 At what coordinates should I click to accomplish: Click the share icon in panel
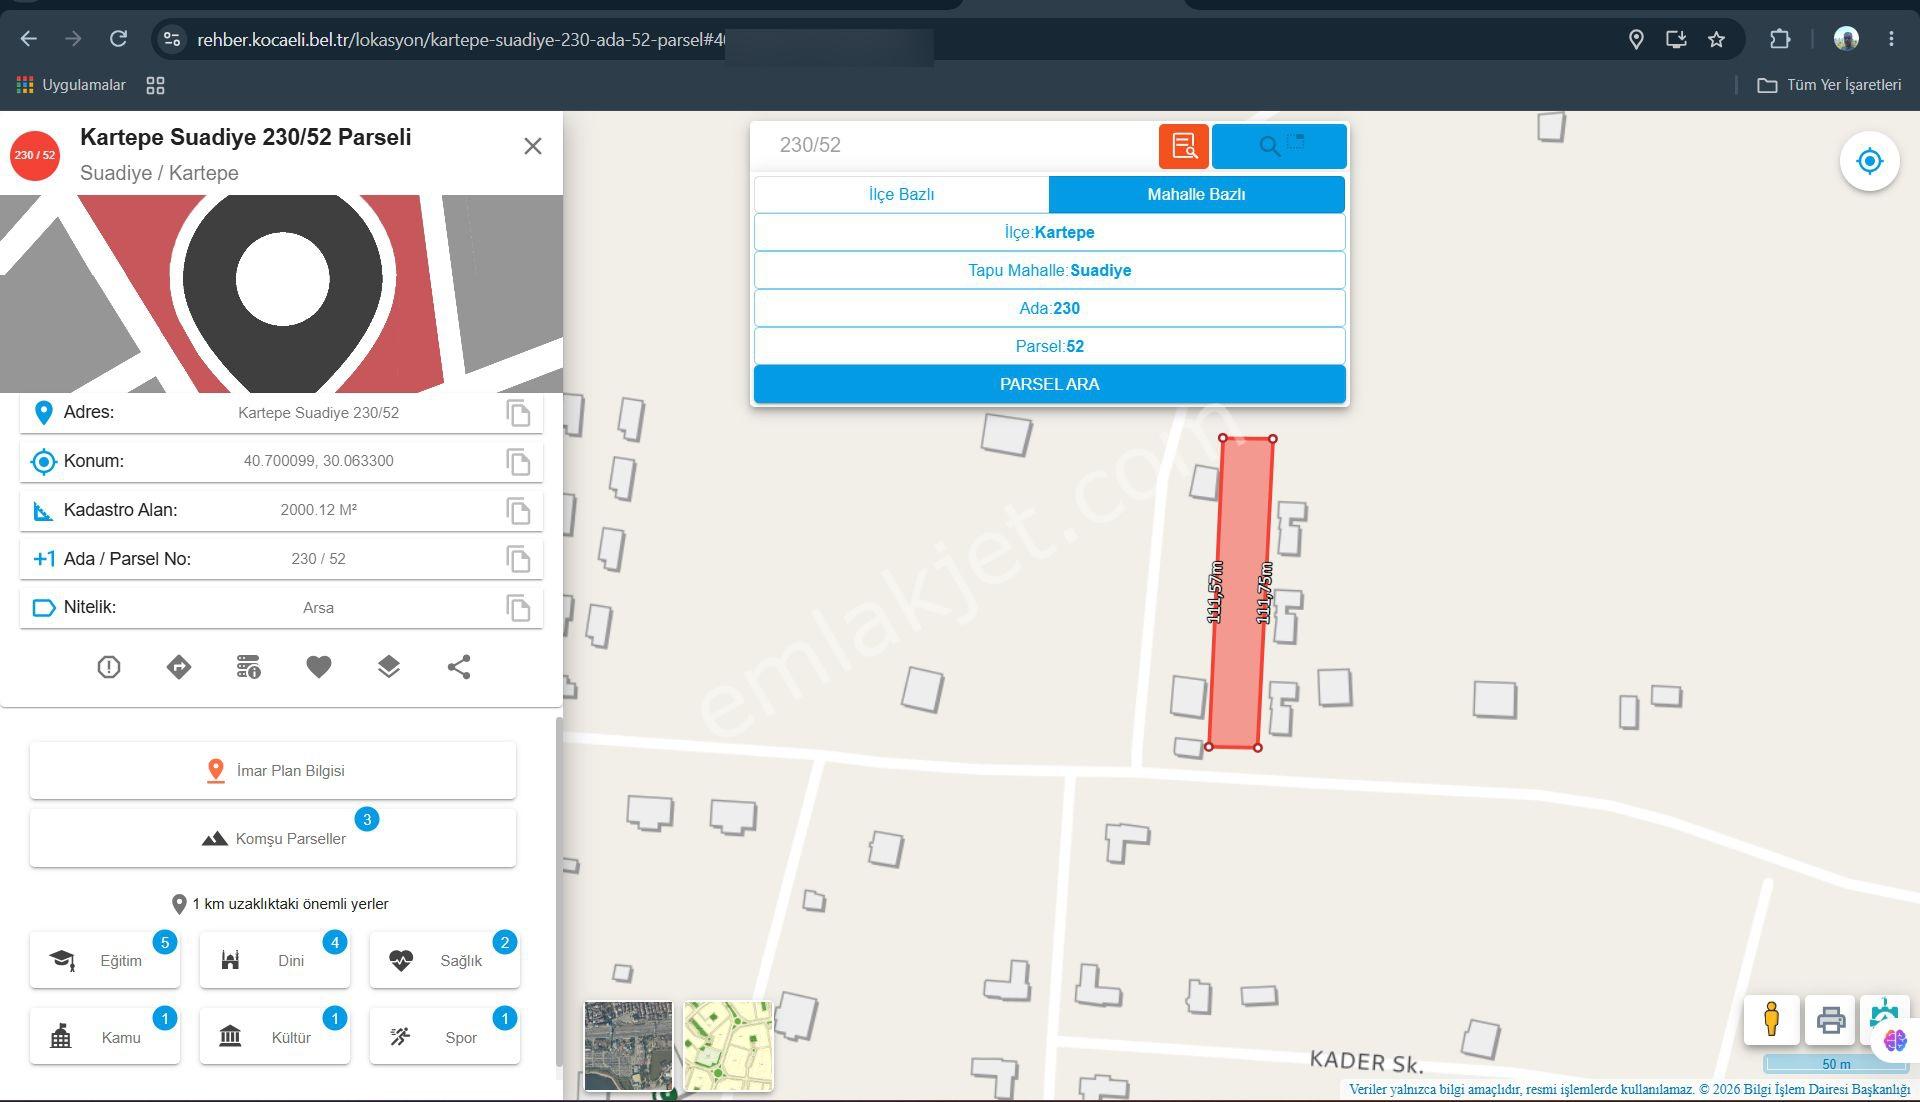coord(459,667)
